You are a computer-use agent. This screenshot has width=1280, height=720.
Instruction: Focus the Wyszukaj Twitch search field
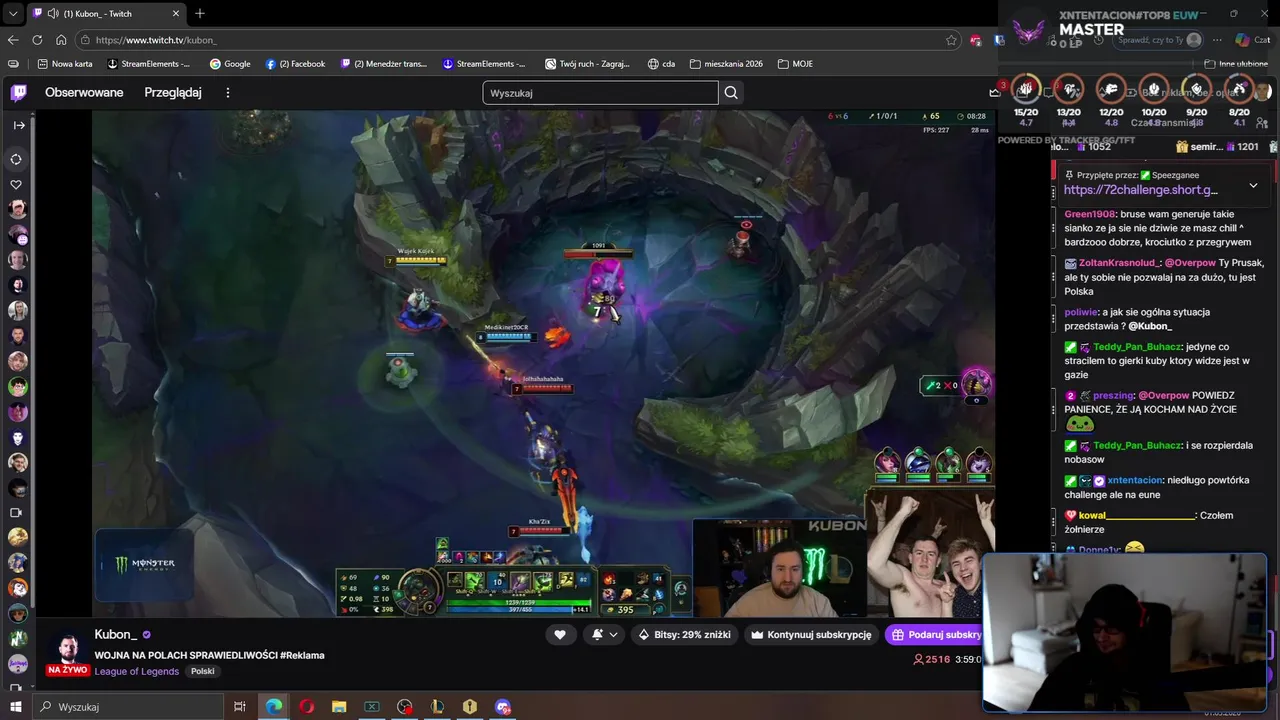click(600, 93)
